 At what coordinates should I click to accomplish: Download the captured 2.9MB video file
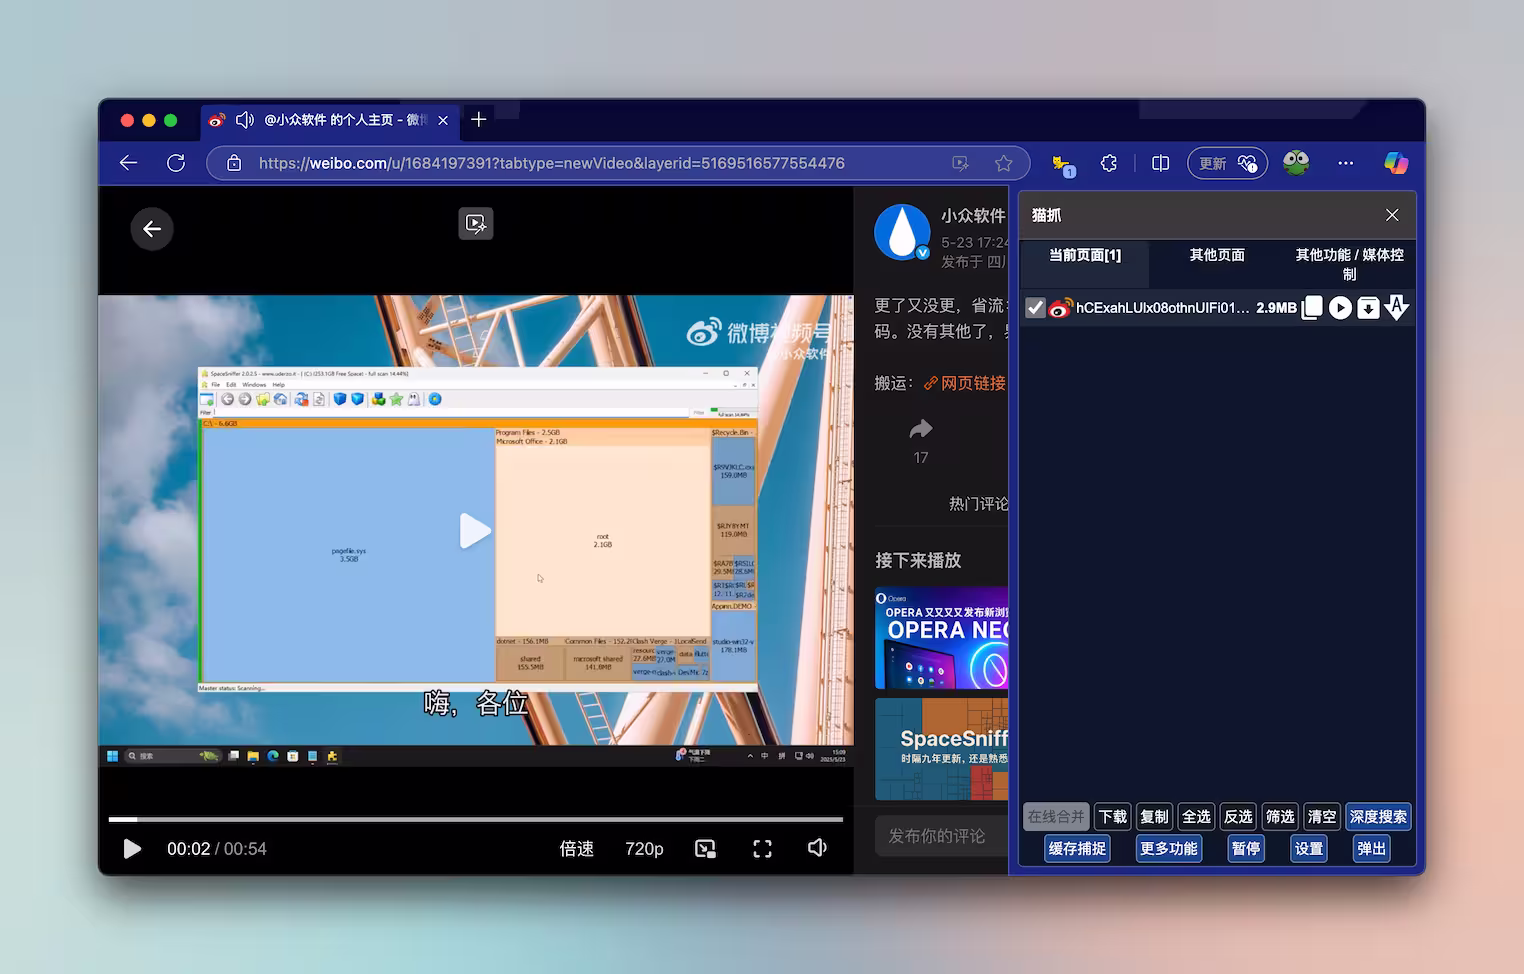pyautogui.click(x=1368, y=308)
